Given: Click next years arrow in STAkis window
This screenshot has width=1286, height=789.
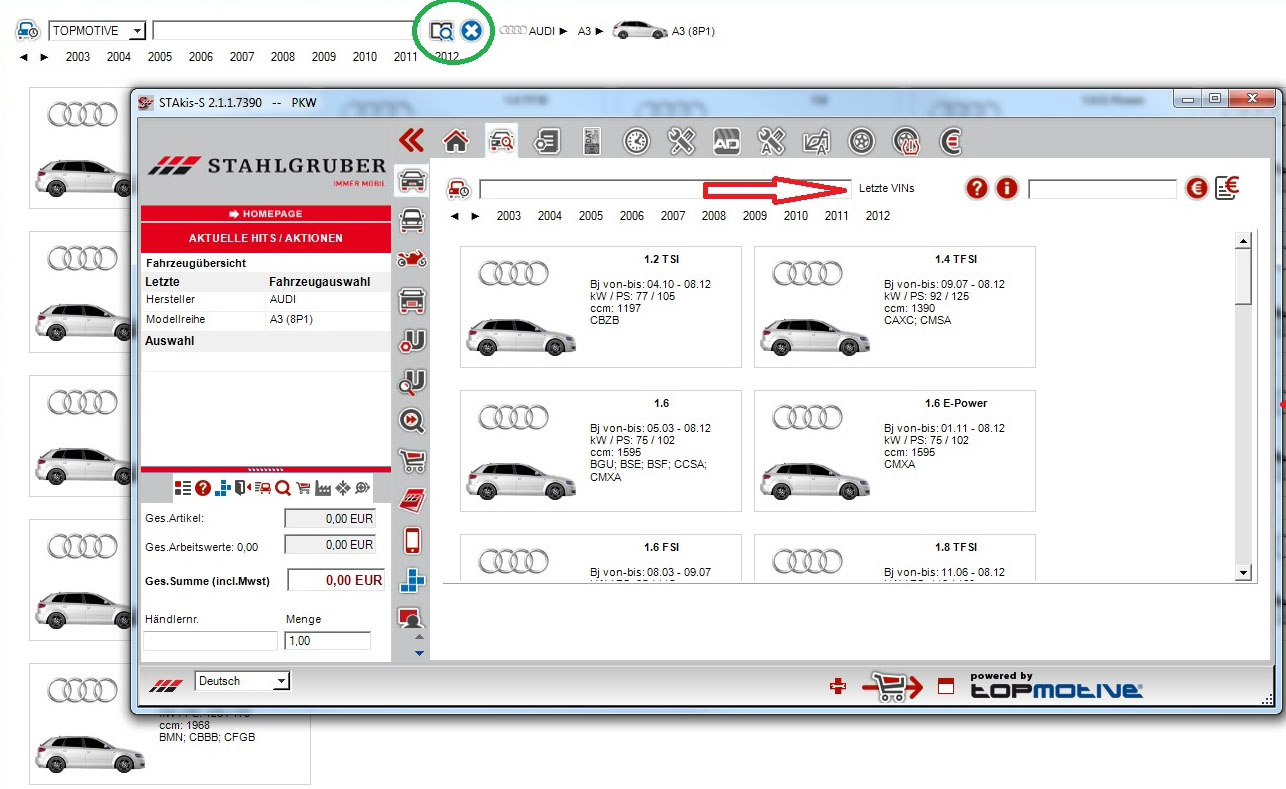Looking at the screenshot, I should (475, 216).
